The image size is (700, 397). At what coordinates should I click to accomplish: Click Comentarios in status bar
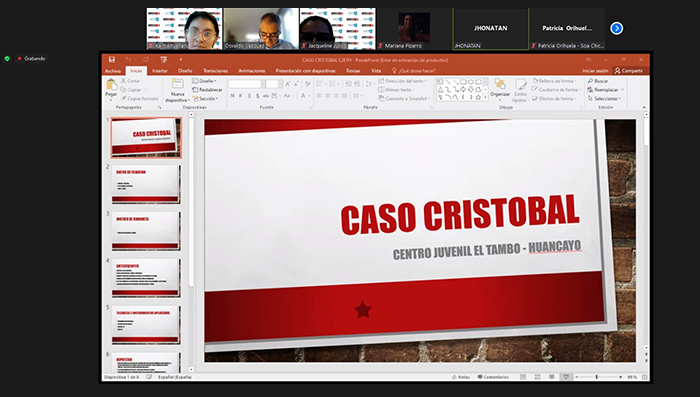coord(493,377)
